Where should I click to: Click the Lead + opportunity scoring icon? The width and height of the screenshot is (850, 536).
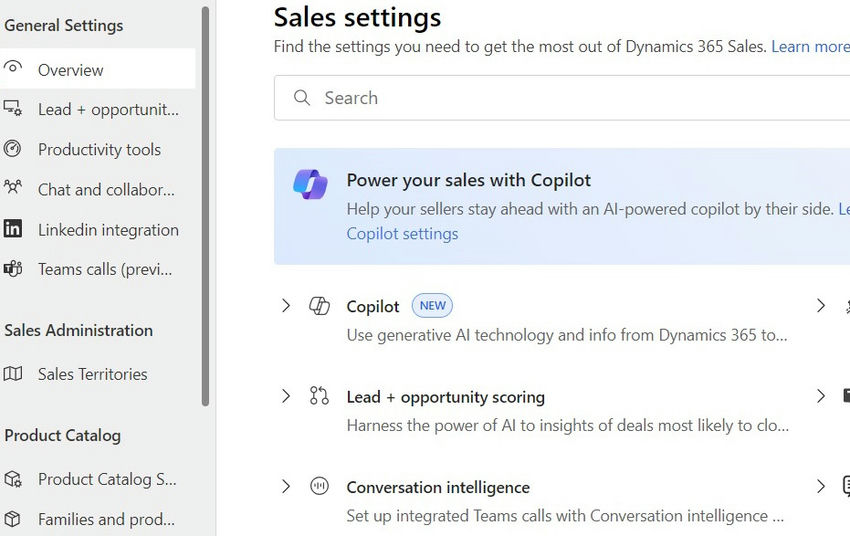(x=319, y=396)
